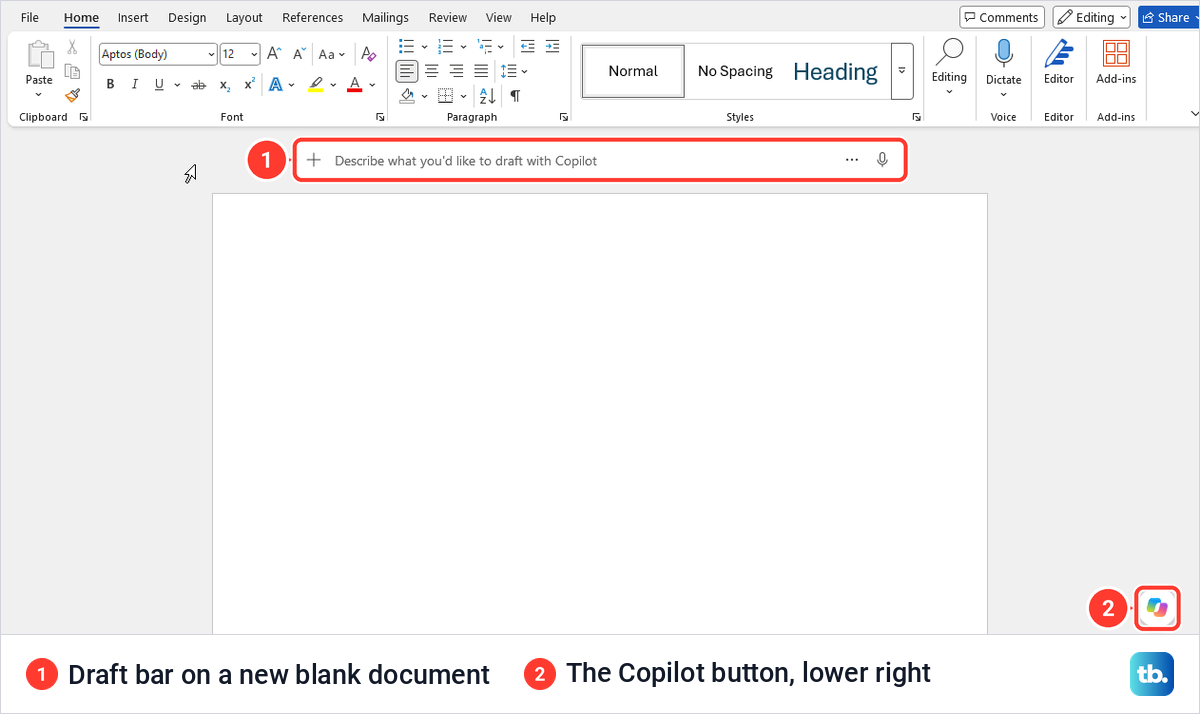Click the microphone in Copilot draft bar
This screenshot has width=1200, height=714.
click(x=882, y=160)
